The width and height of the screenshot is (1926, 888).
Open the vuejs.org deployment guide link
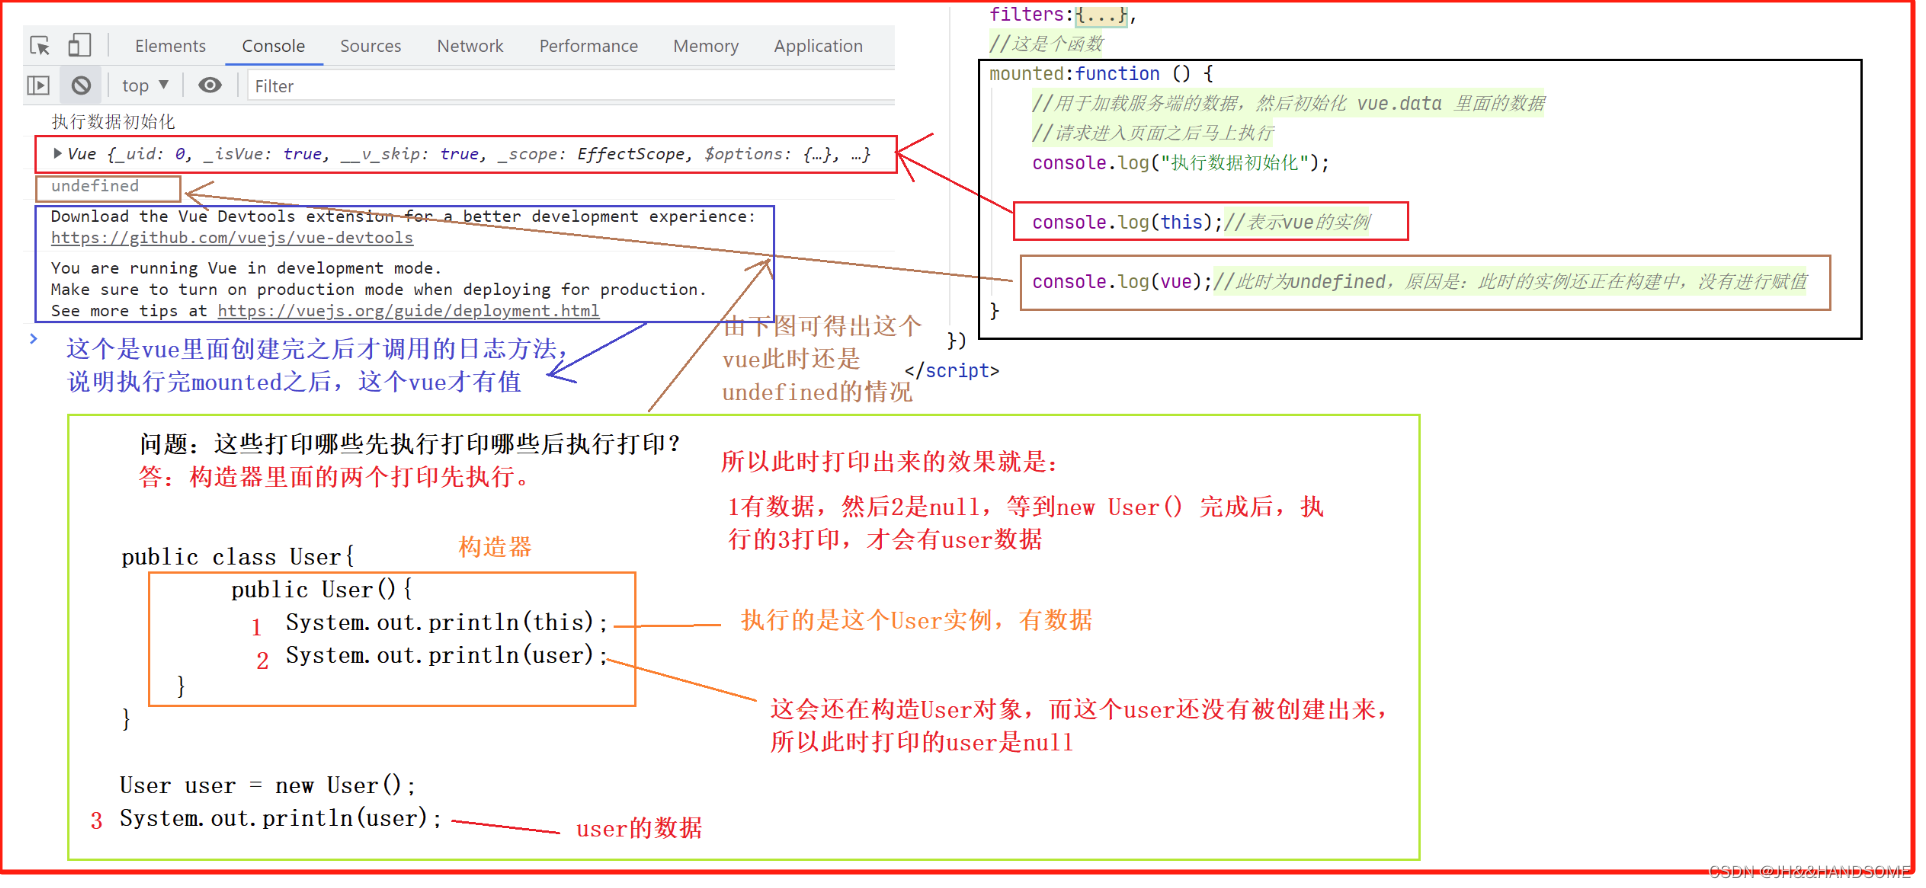[408, 311]
